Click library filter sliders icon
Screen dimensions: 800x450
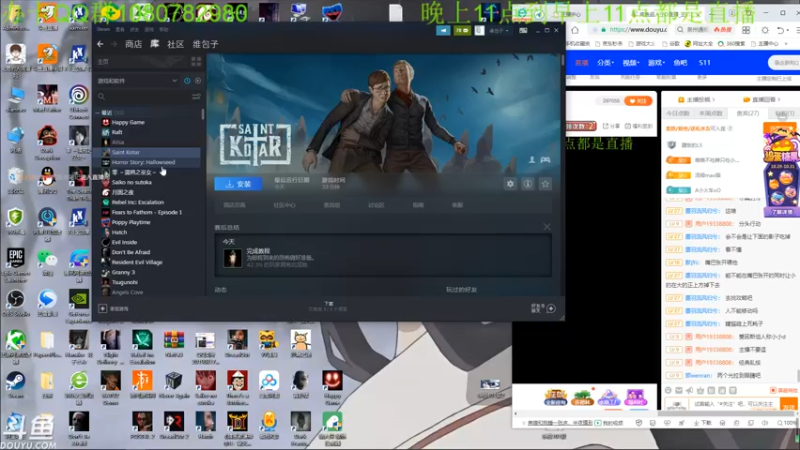196,96
